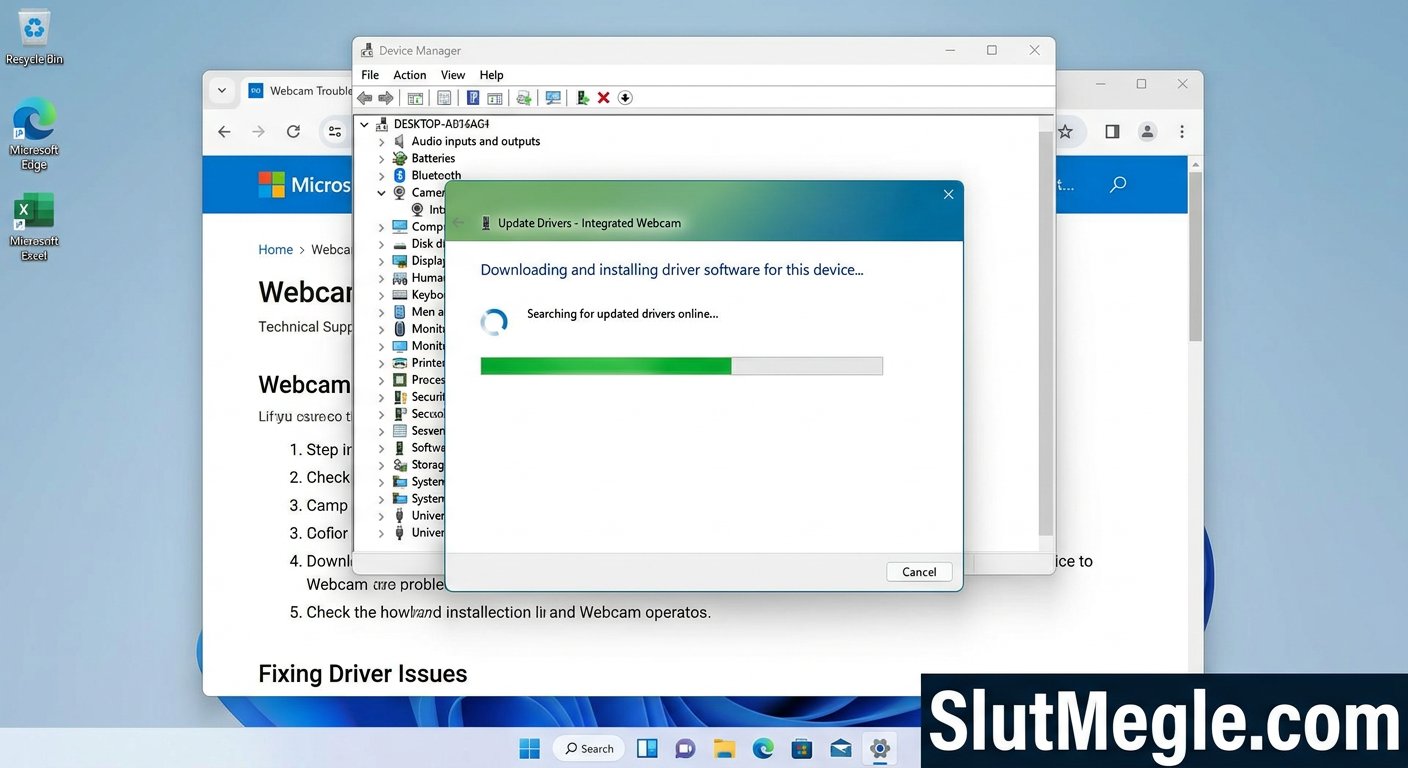This screenshot has width=1408, height=768.
Task: Click the Device Manager vertical scrollbar
Action: coord(1046,335)
